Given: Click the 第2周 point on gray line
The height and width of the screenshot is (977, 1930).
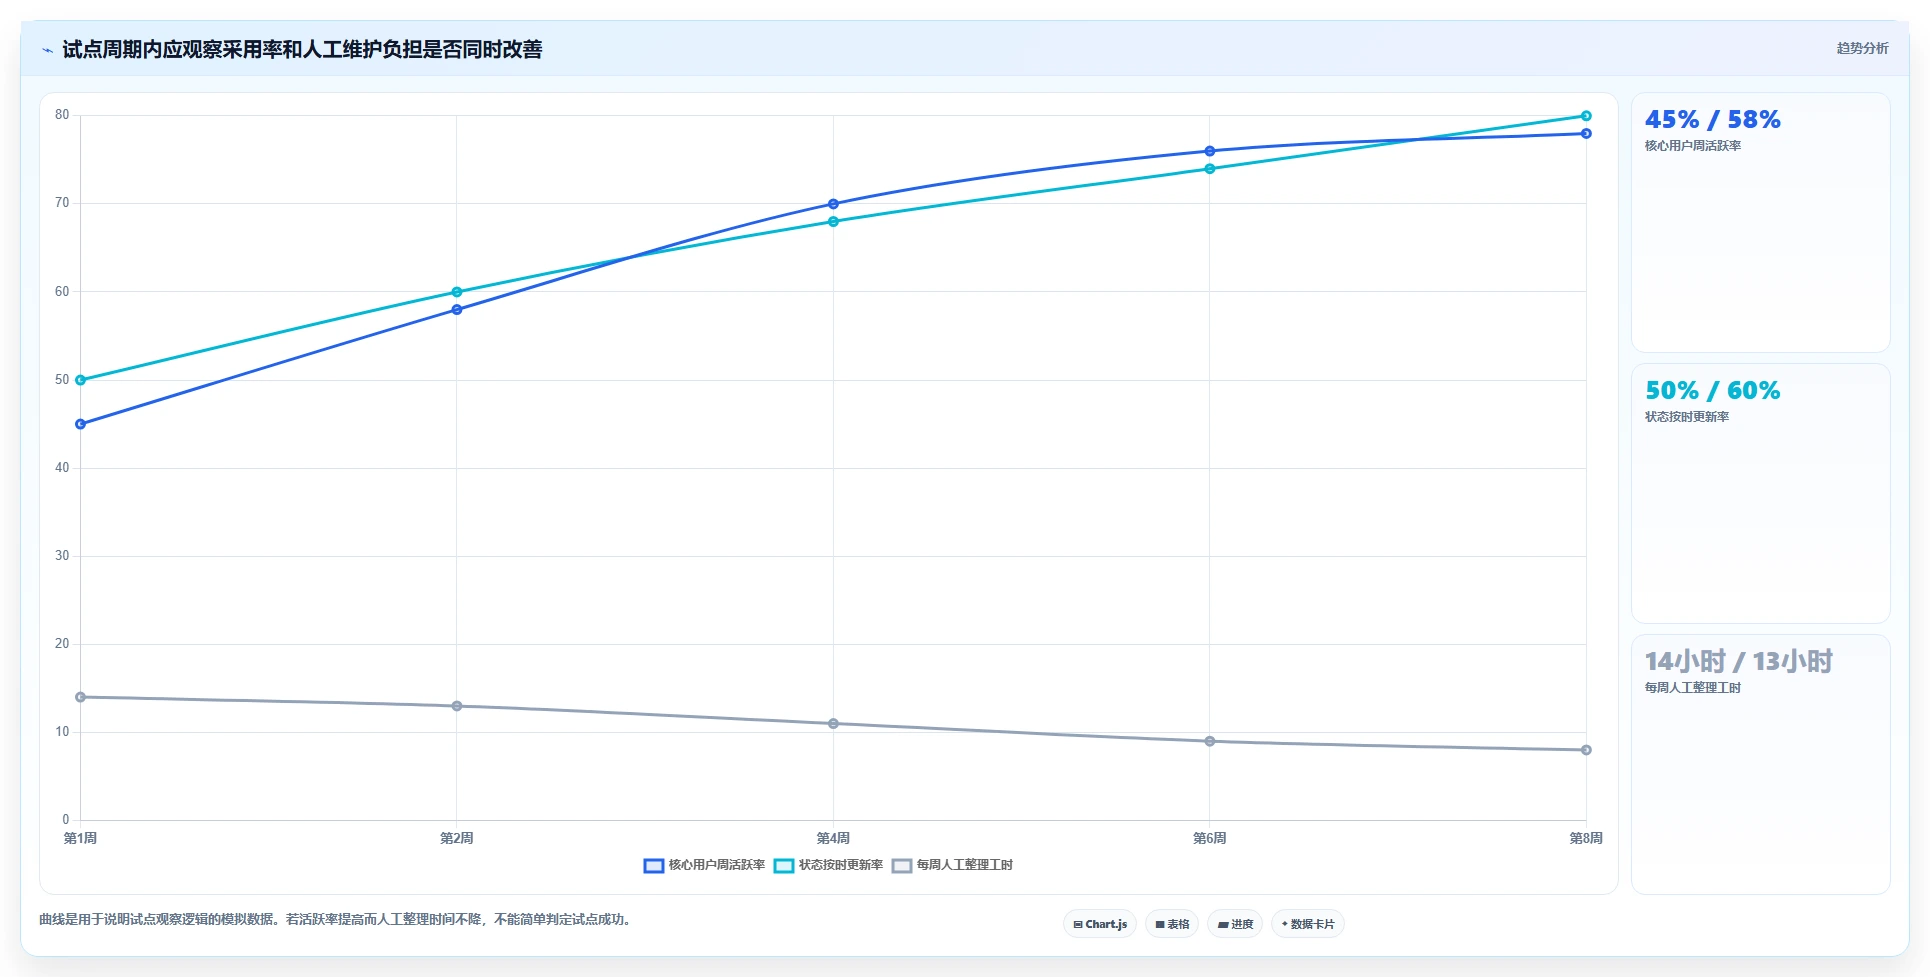Looking at the screenshot, I should pyautogui.click(x=457, y=706).
